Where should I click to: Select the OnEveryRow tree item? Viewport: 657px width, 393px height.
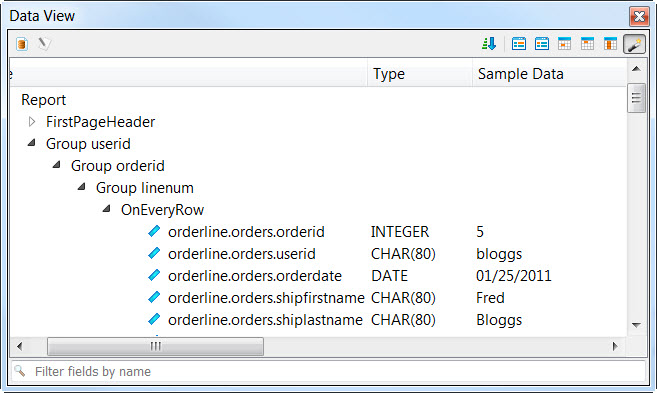(163, 210)
